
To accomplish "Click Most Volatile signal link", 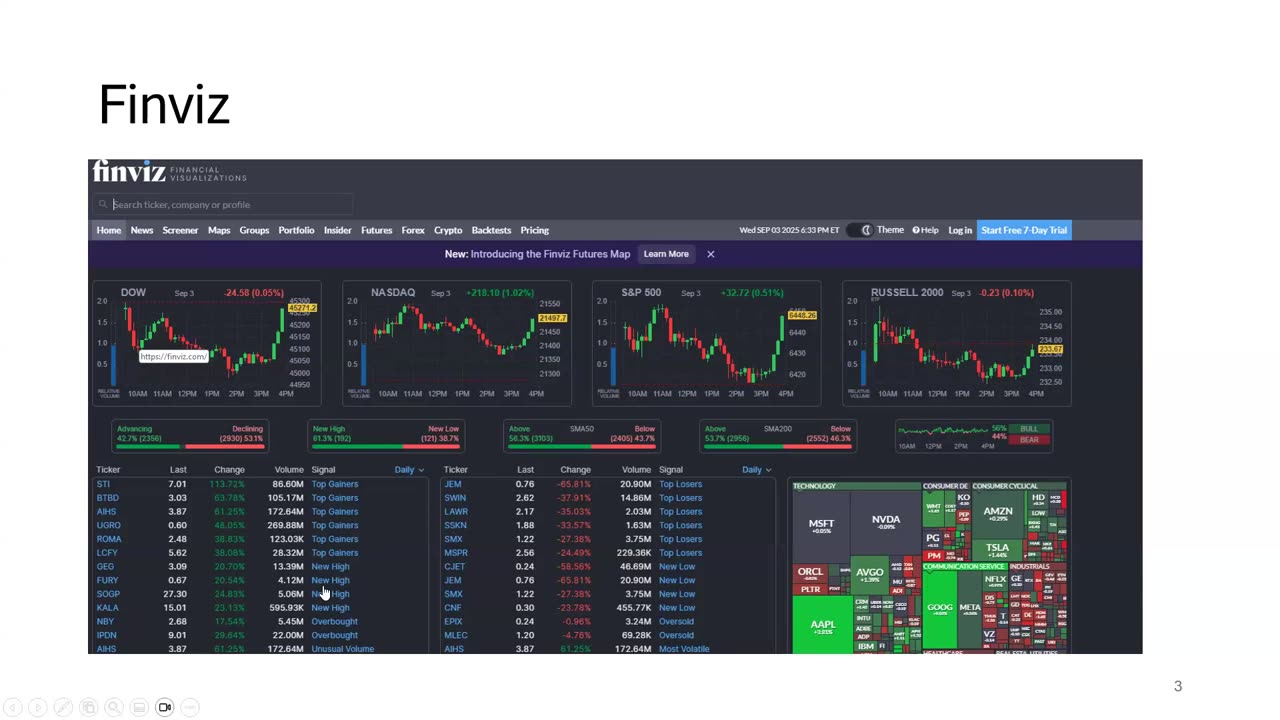I will (684, 648).
